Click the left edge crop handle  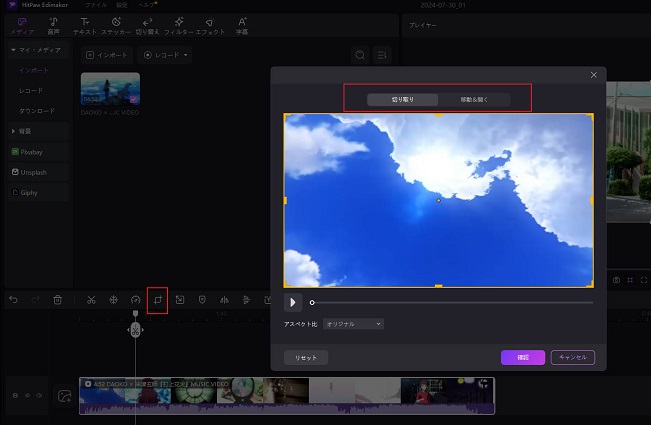pyautogui.click(x=285, y=200)
